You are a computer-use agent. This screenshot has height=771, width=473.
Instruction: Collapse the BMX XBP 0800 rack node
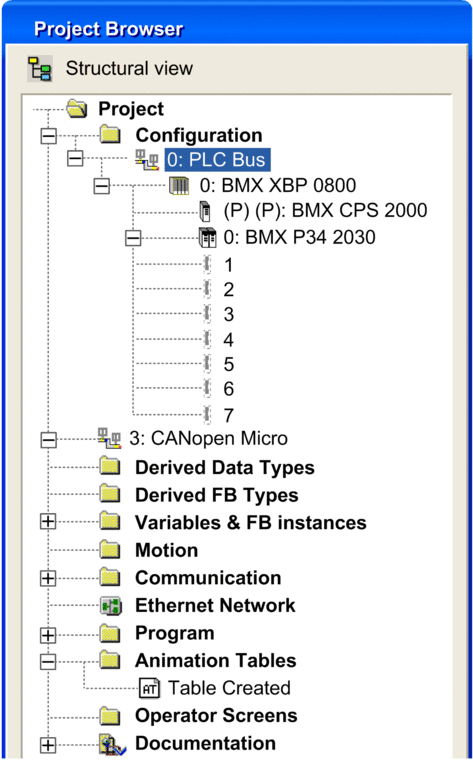coord(102,186)
